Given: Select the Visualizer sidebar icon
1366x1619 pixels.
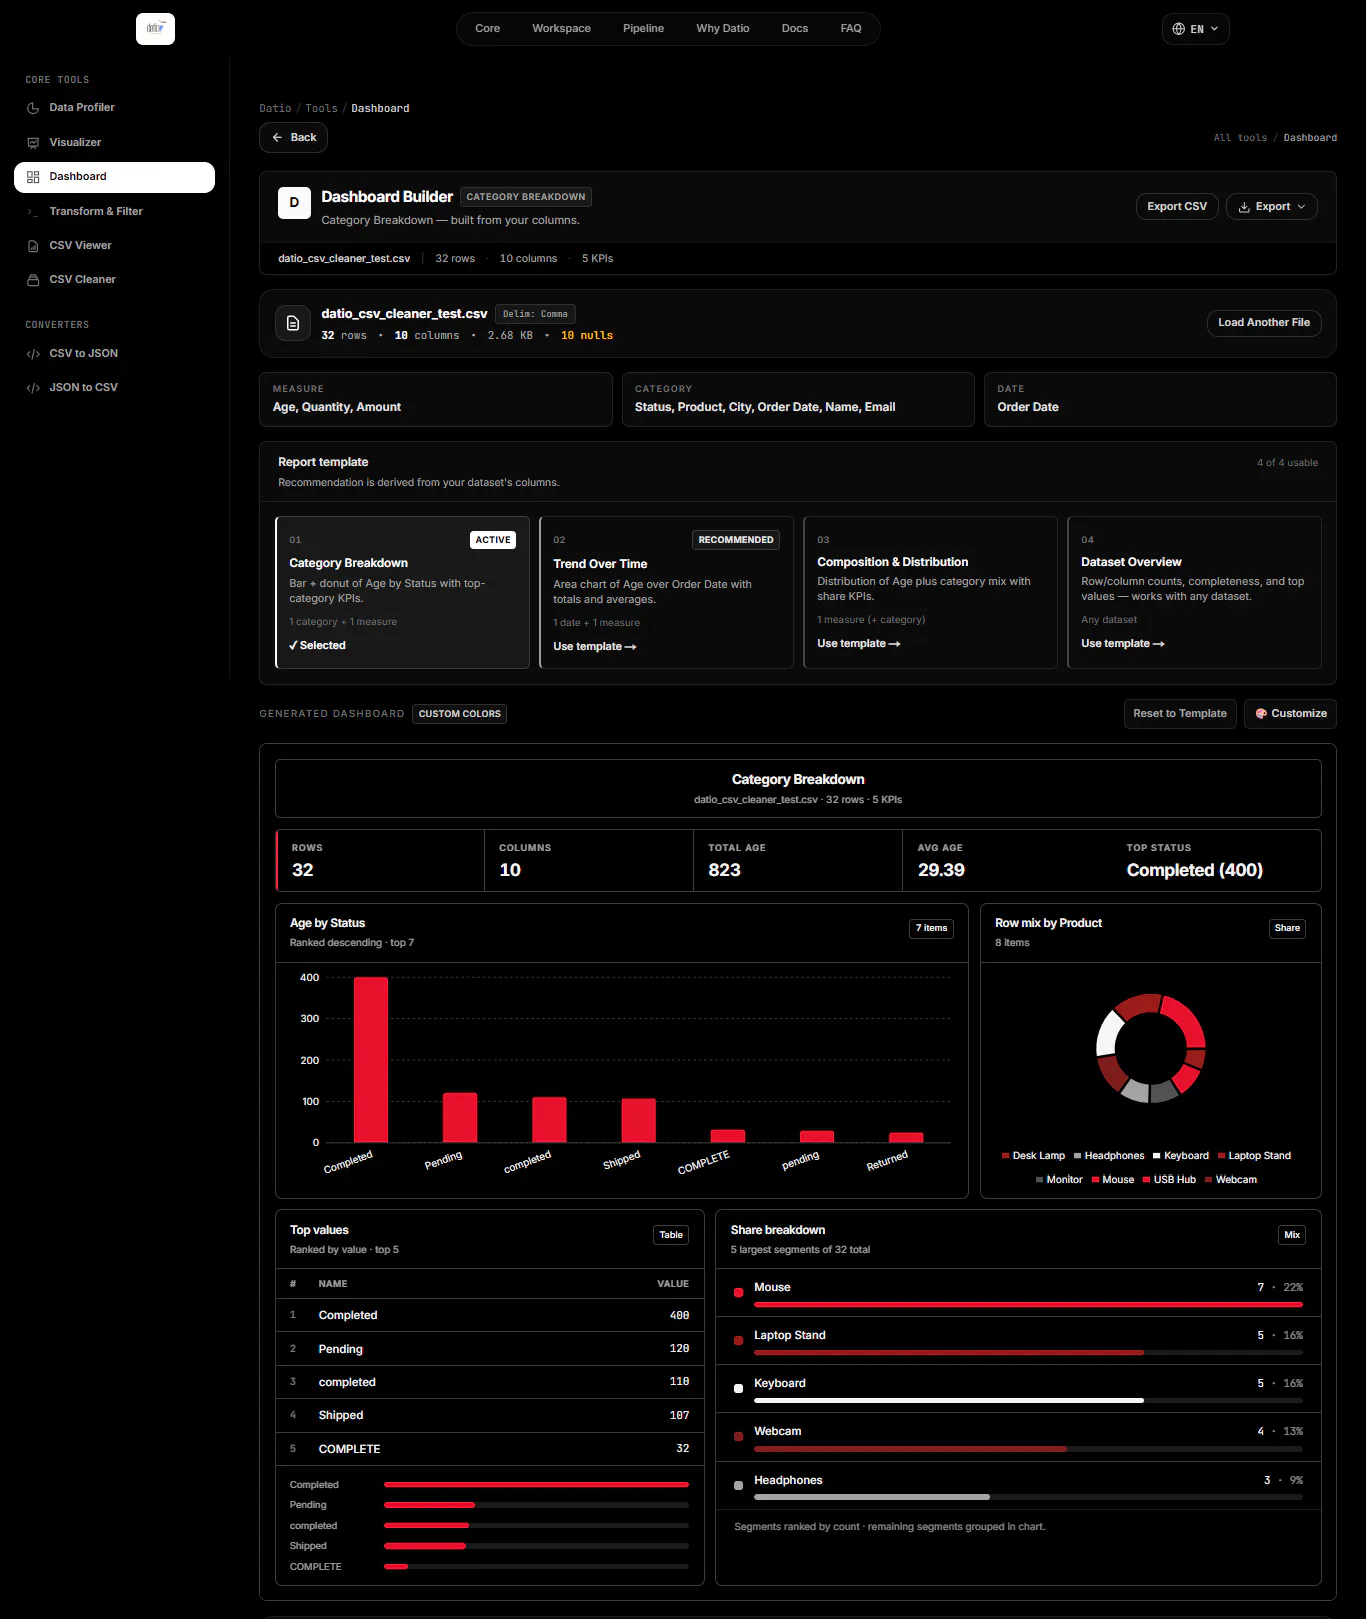Looking at the screenshot, I should tap(33, 143).
